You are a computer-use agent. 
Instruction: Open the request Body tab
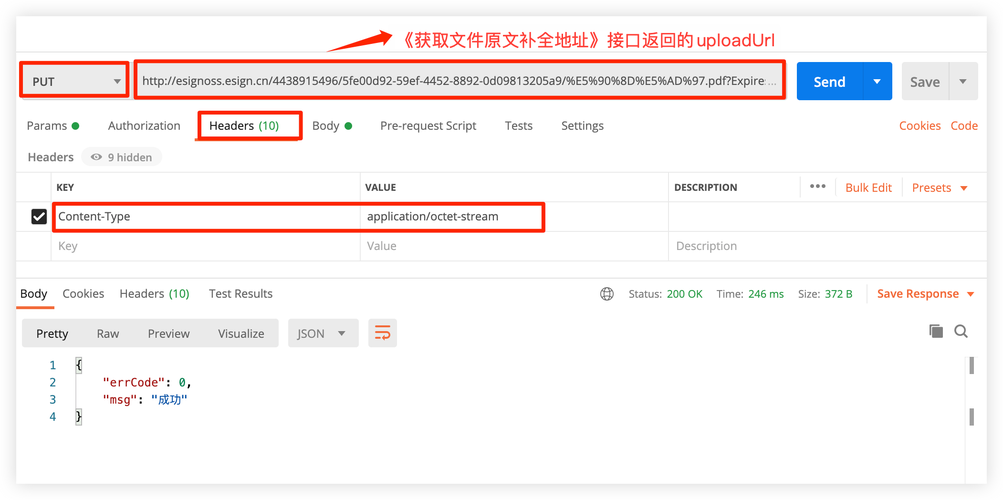pos(332,126)
